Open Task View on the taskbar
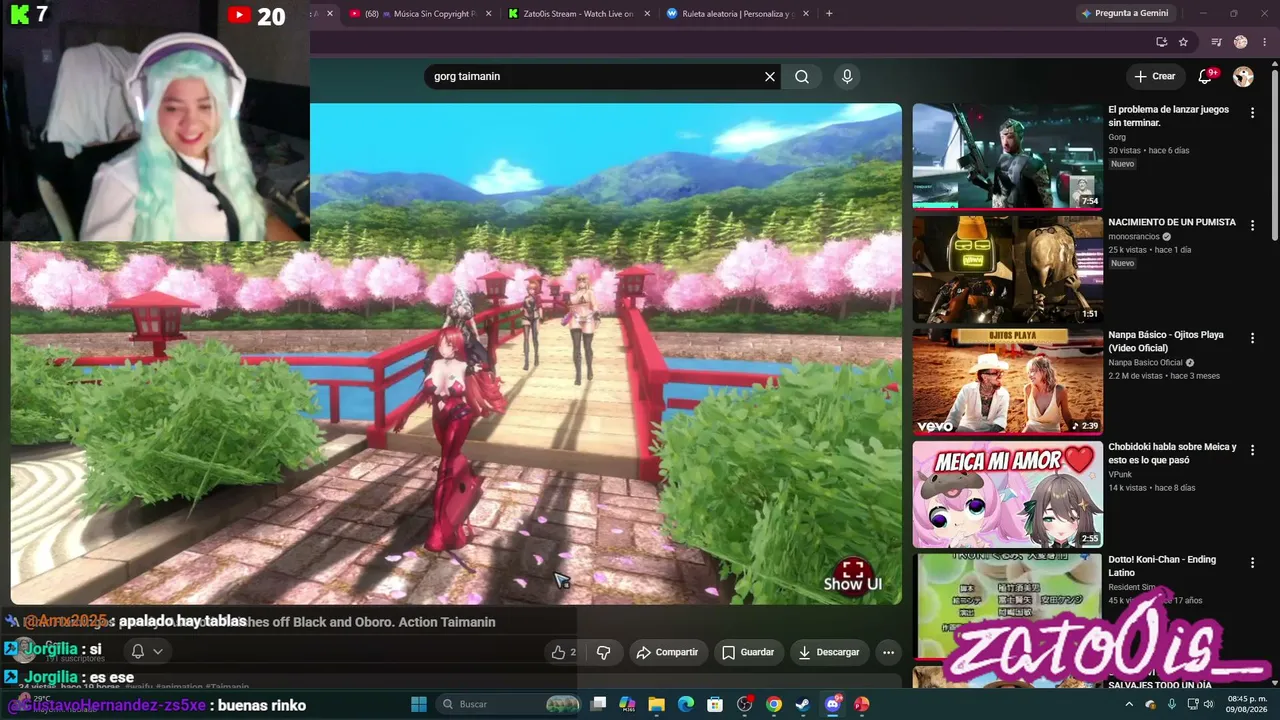 point(598,704)
